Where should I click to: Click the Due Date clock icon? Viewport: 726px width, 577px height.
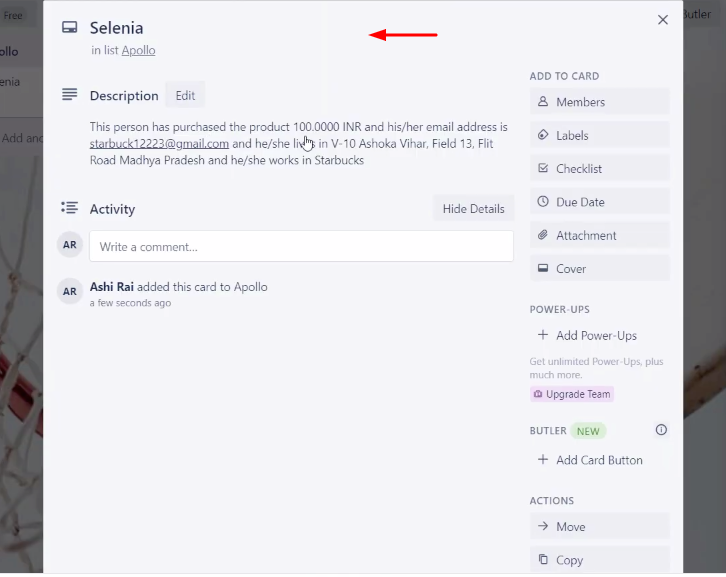point(543,201)
